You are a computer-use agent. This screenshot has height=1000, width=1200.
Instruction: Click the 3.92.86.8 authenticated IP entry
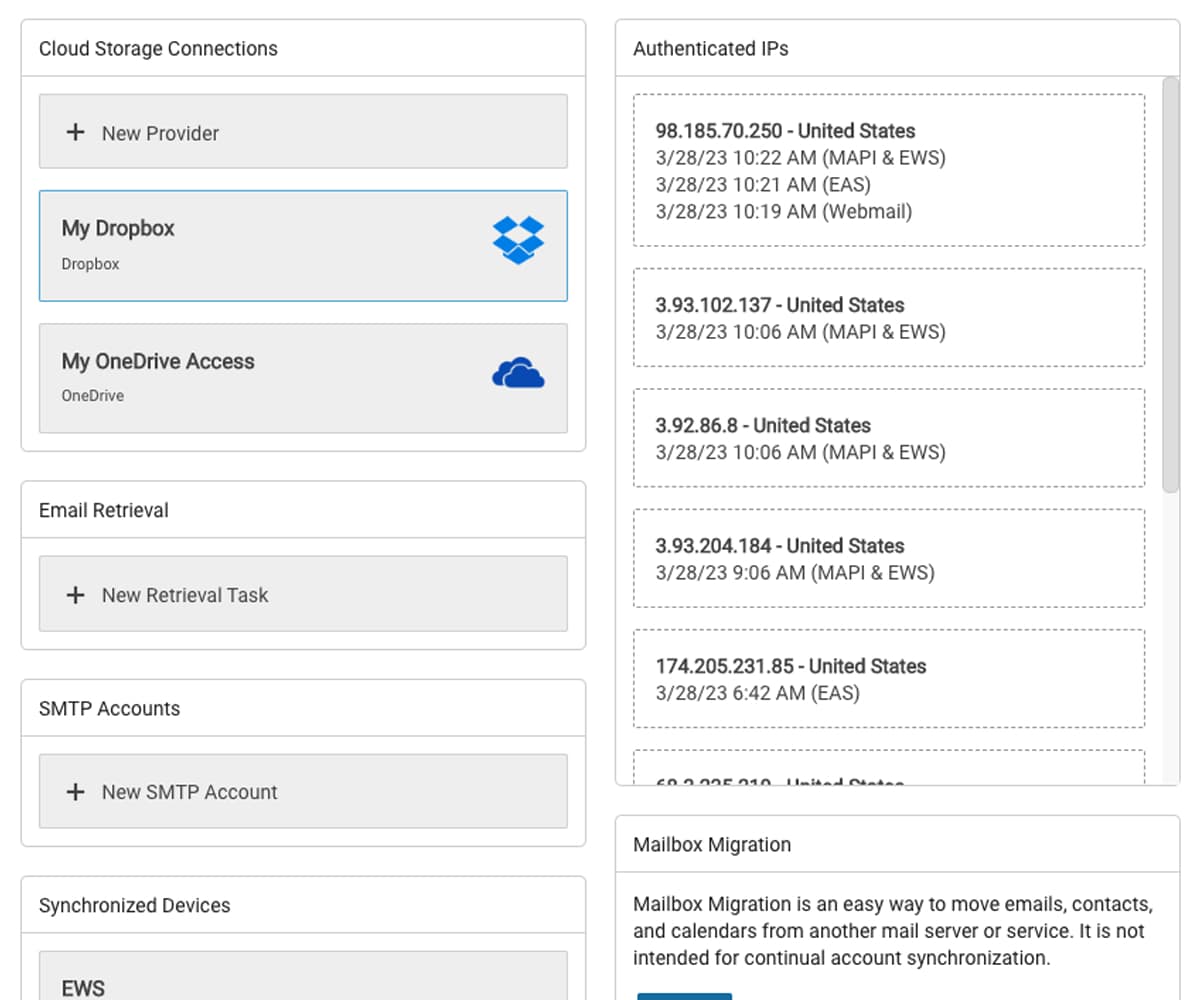click(x=888, y=438)
